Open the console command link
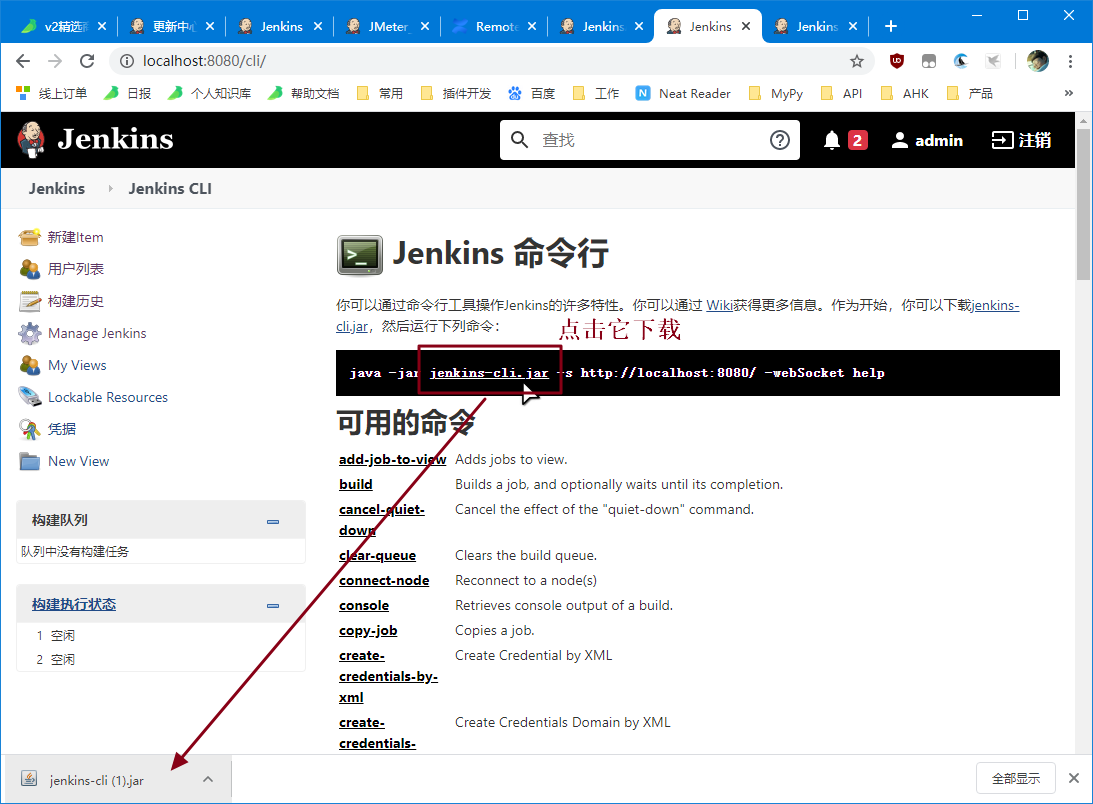This screenshot has height=804, width=1093. pos(364,606)
